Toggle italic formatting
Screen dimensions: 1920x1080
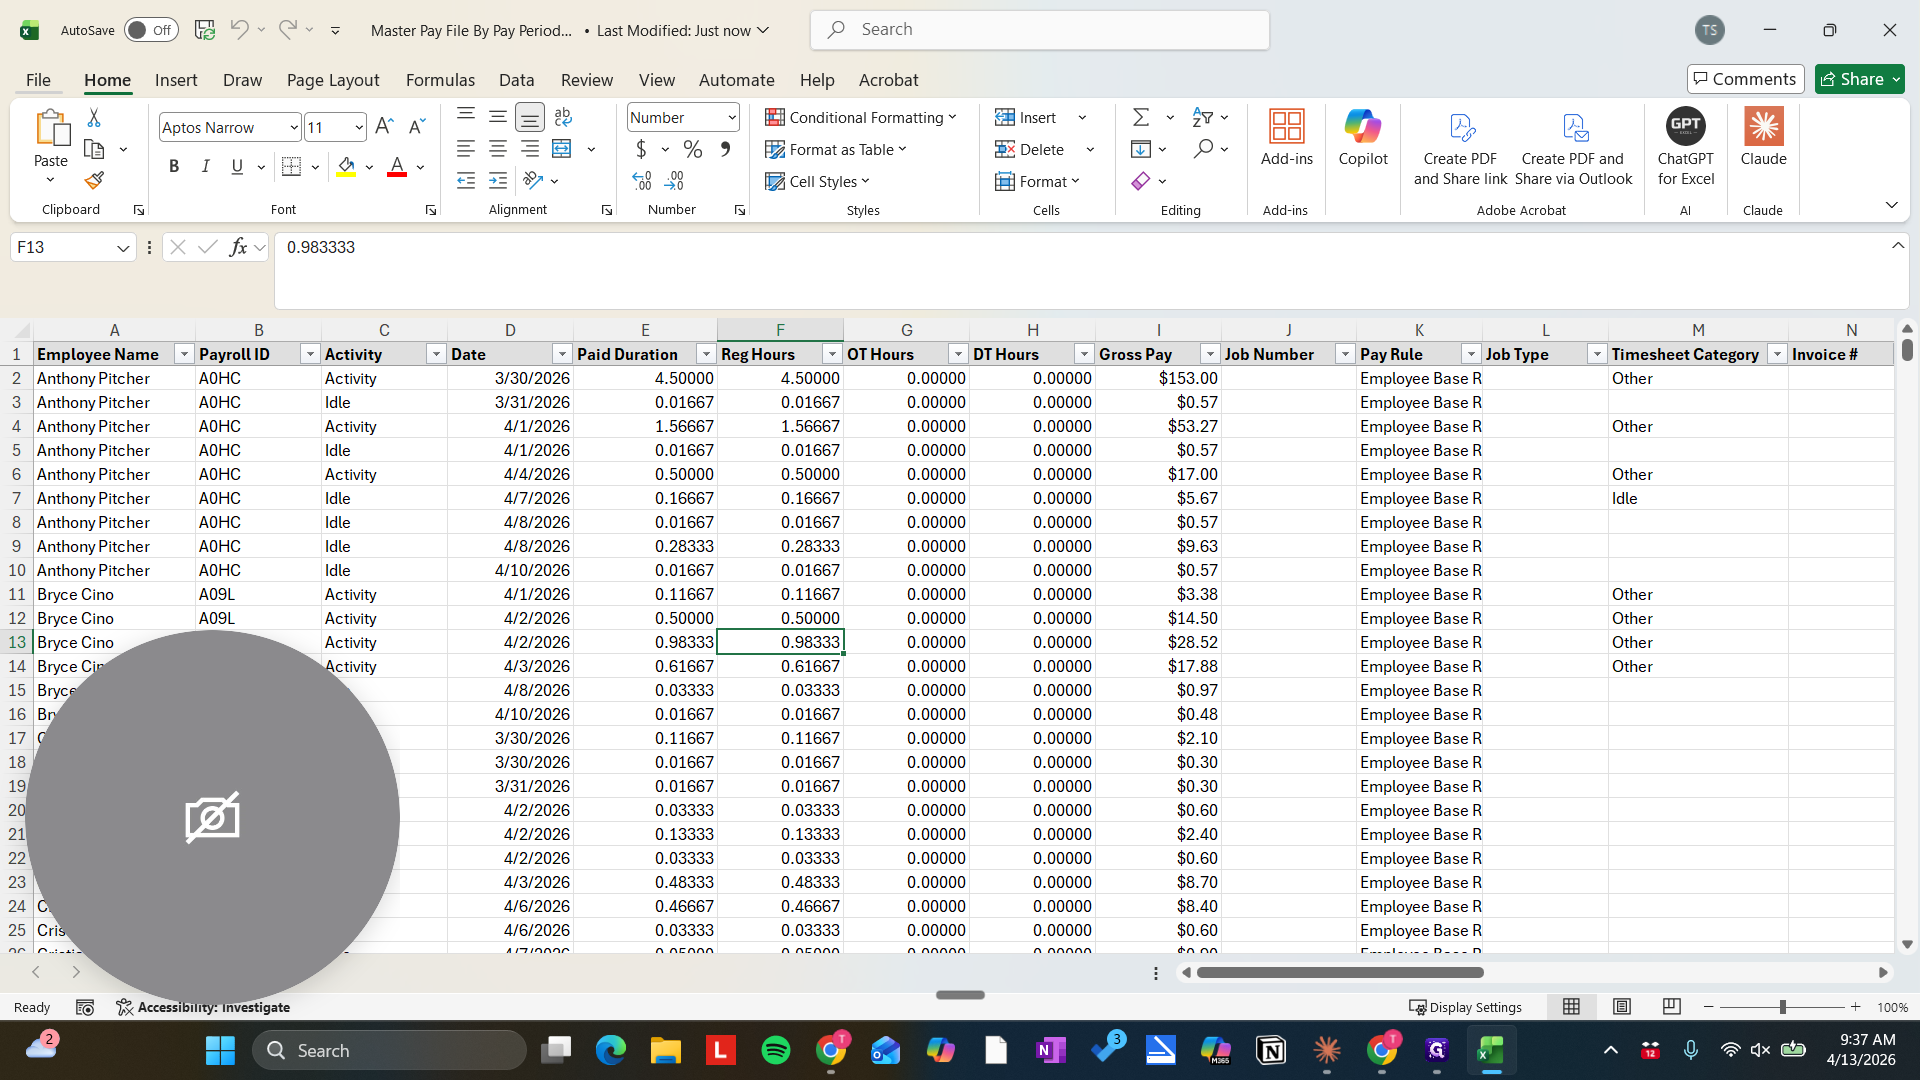pyautogui.click(x=205, y=166)
